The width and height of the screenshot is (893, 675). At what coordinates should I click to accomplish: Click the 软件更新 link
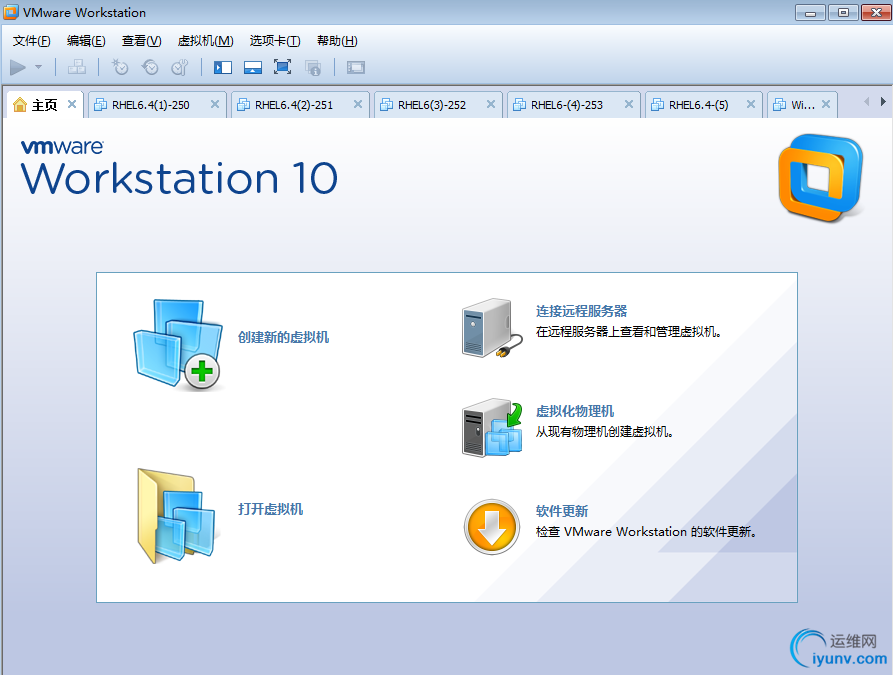click(x=562, y=511)
